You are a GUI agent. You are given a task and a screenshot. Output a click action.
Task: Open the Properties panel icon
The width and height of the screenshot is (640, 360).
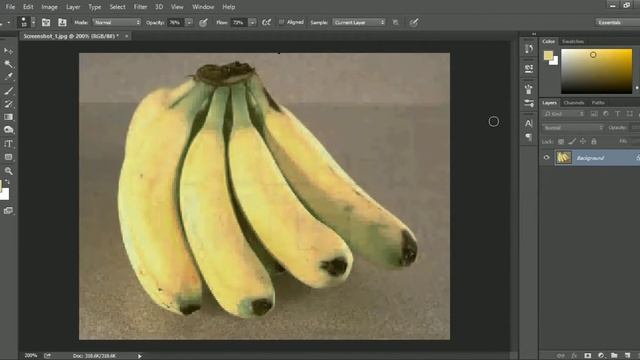tap(529, 68)
